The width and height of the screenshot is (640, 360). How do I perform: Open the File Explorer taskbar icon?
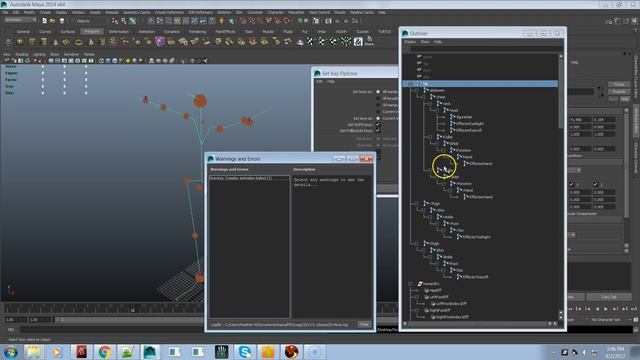click(34, 351)
